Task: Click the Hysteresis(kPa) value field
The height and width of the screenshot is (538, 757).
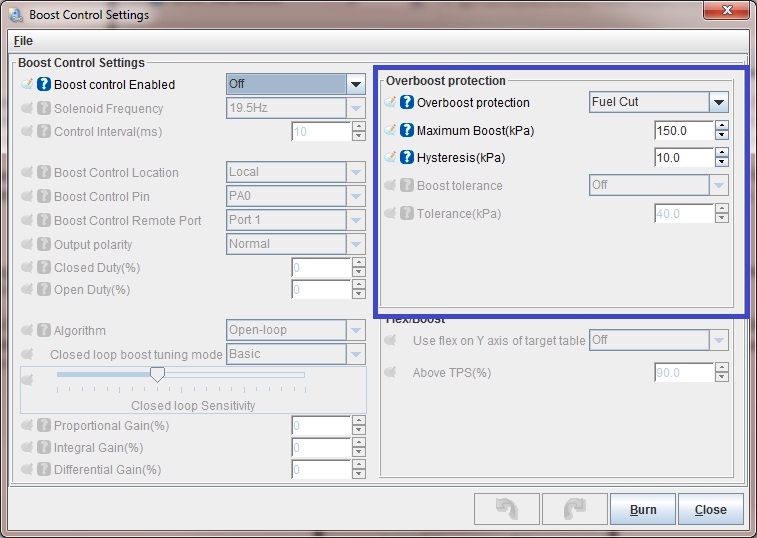Action: pyautogui.click(x=683, y=158)
